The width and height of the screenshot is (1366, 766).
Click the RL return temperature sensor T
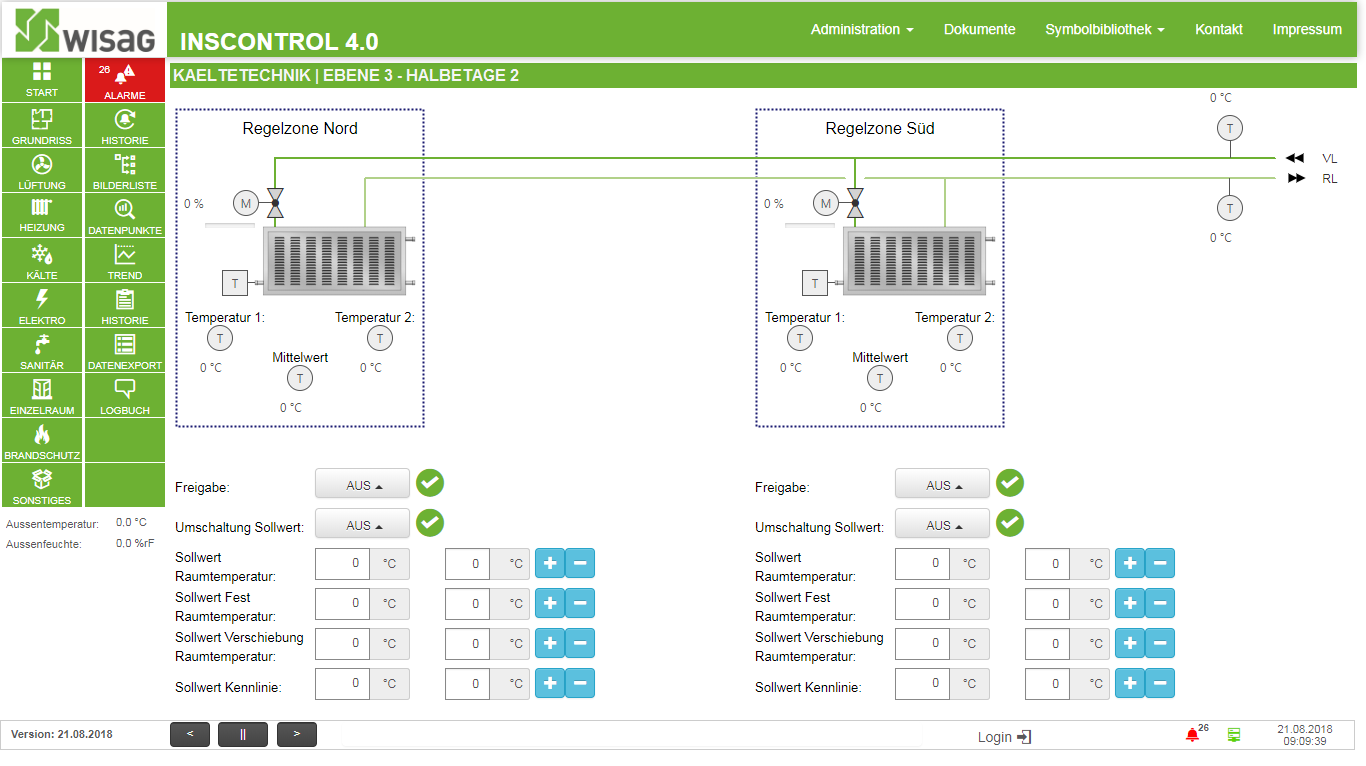pyautogui.click(x=1229, y=208)
